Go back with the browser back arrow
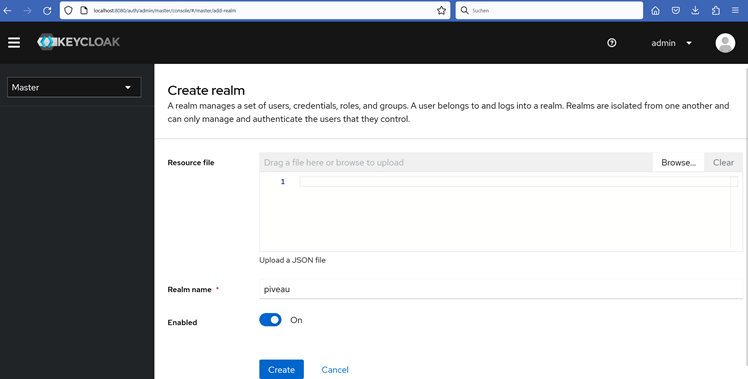The height and width of the screenshot is (379, 748). tap(7, 11)
